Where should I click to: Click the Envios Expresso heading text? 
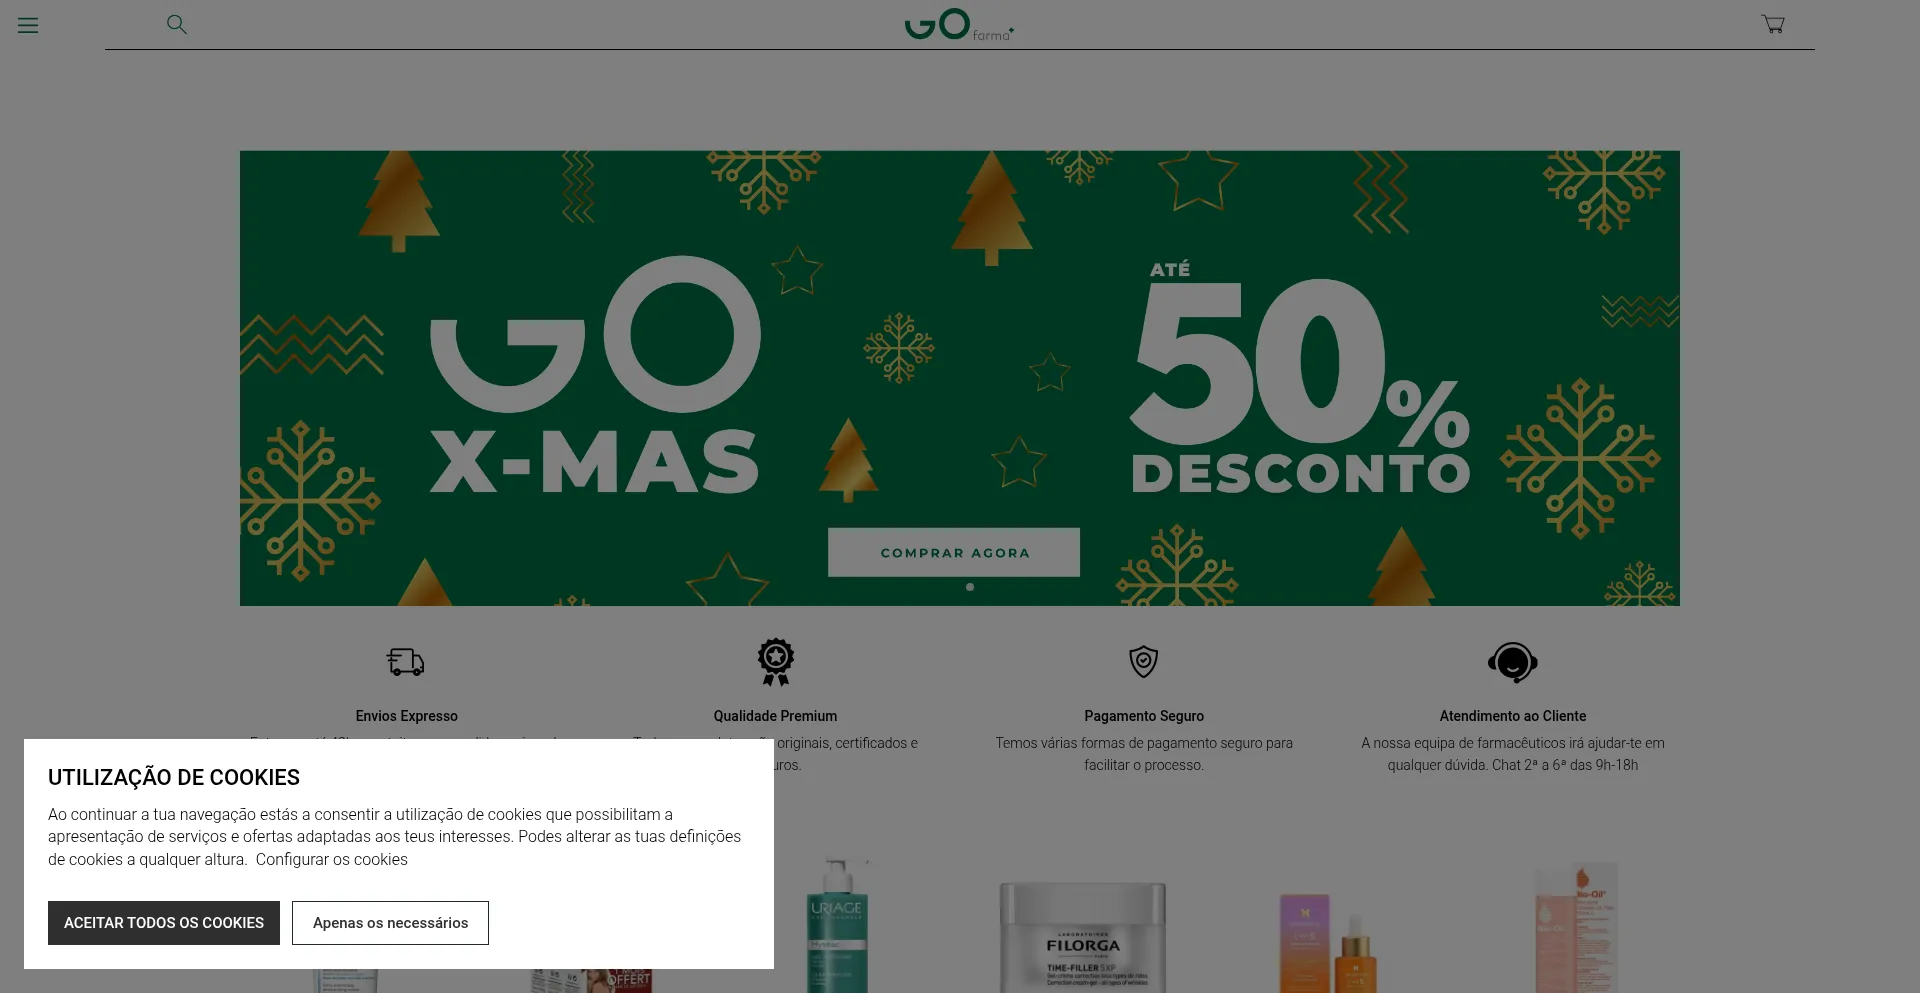click(x=405, y=715)
